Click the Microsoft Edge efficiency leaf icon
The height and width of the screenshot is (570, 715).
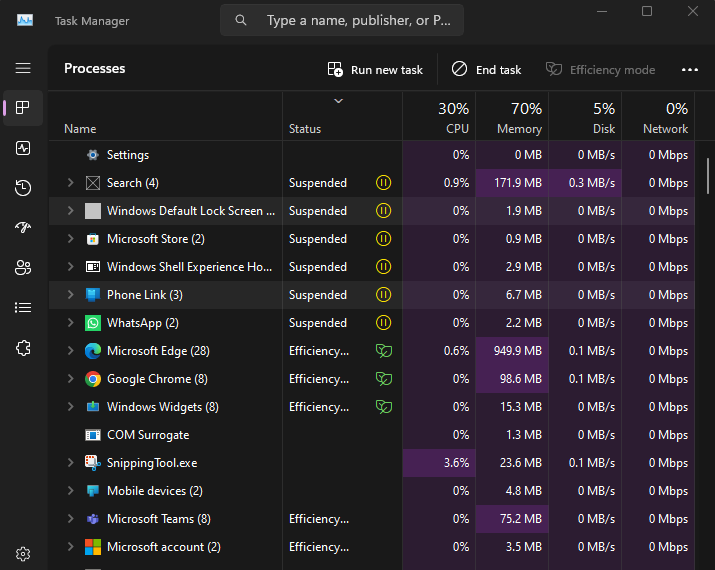[x=384, y=351]
